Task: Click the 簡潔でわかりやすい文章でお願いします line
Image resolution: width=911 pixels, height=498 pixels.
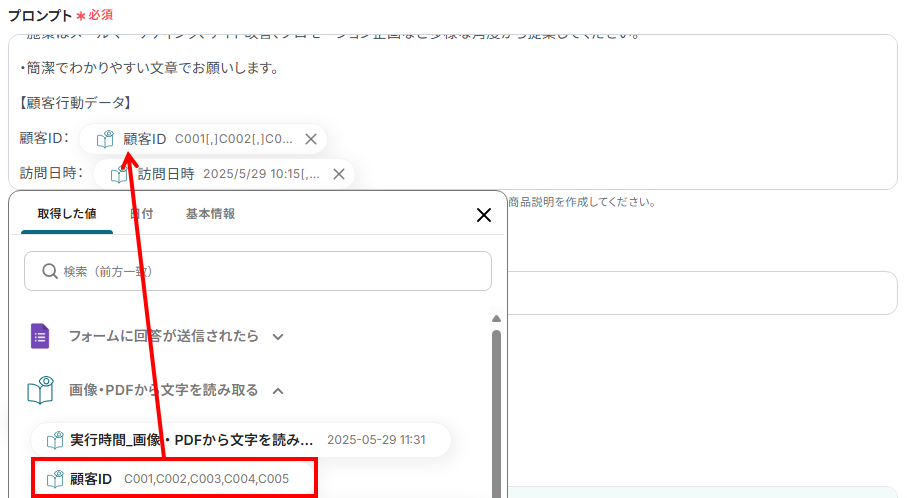Action: click(x=150, y=68)
